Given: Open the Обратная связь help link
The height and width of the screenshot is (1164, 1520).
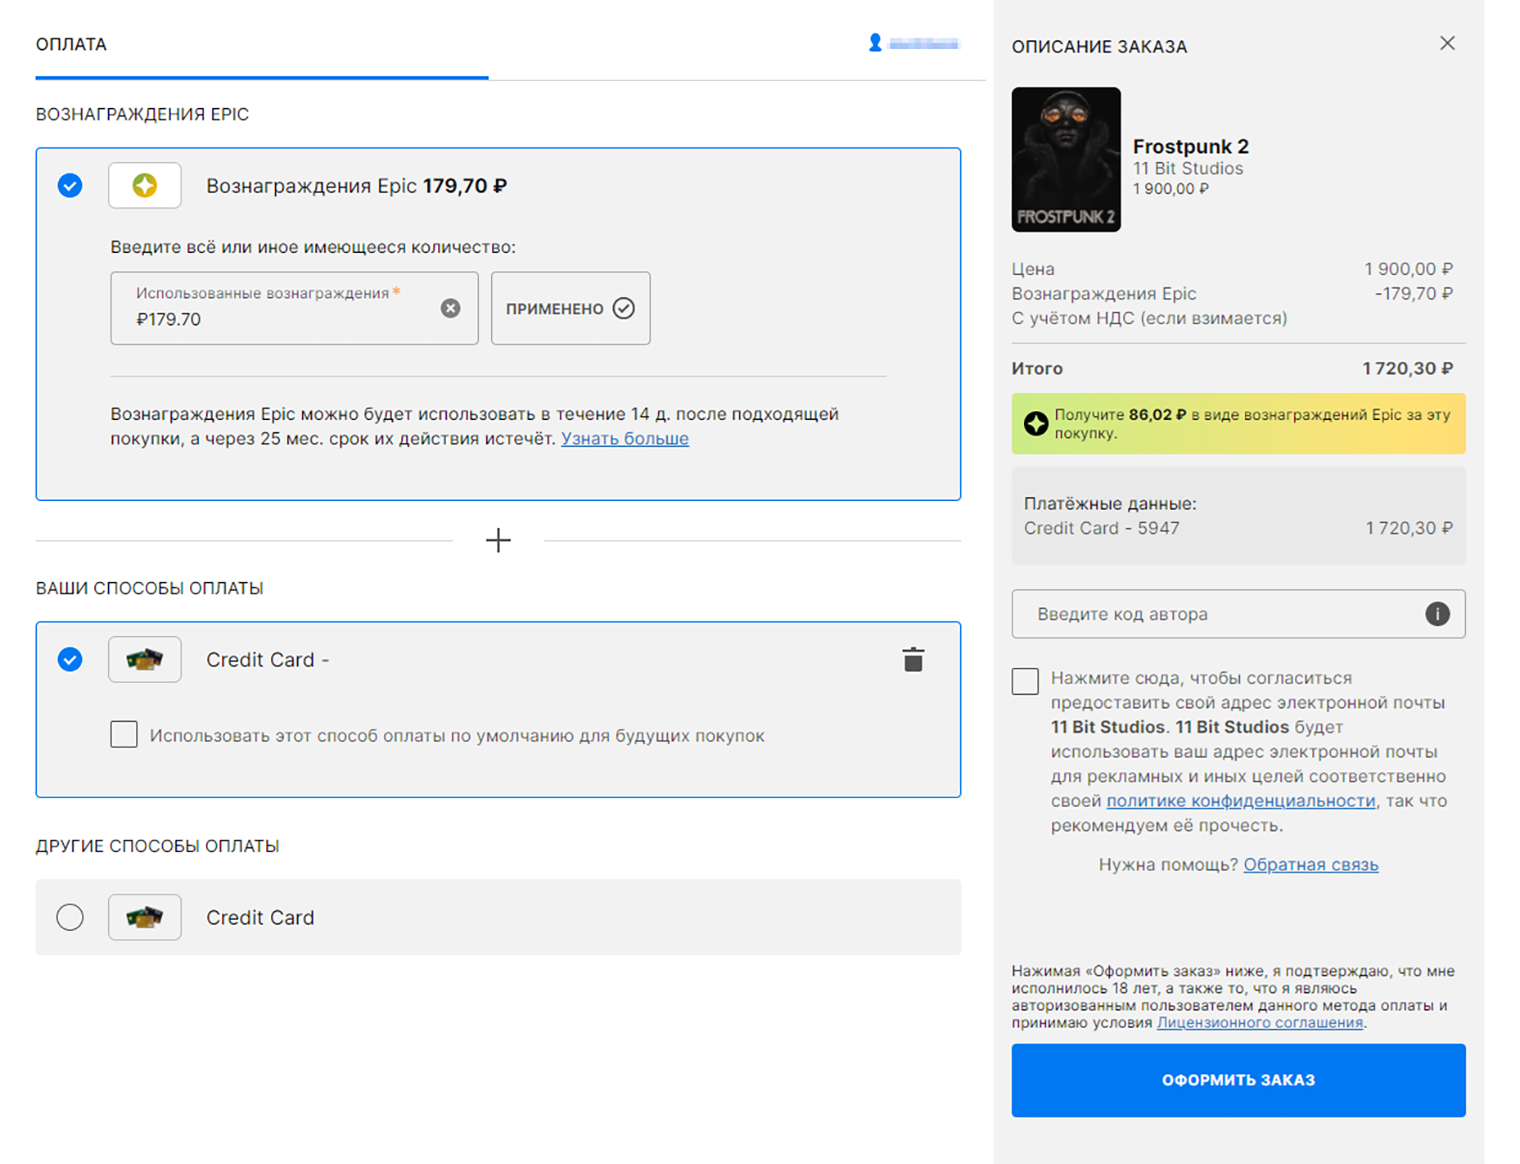Looking at the screenshot, I should [x=1311, y=865].
